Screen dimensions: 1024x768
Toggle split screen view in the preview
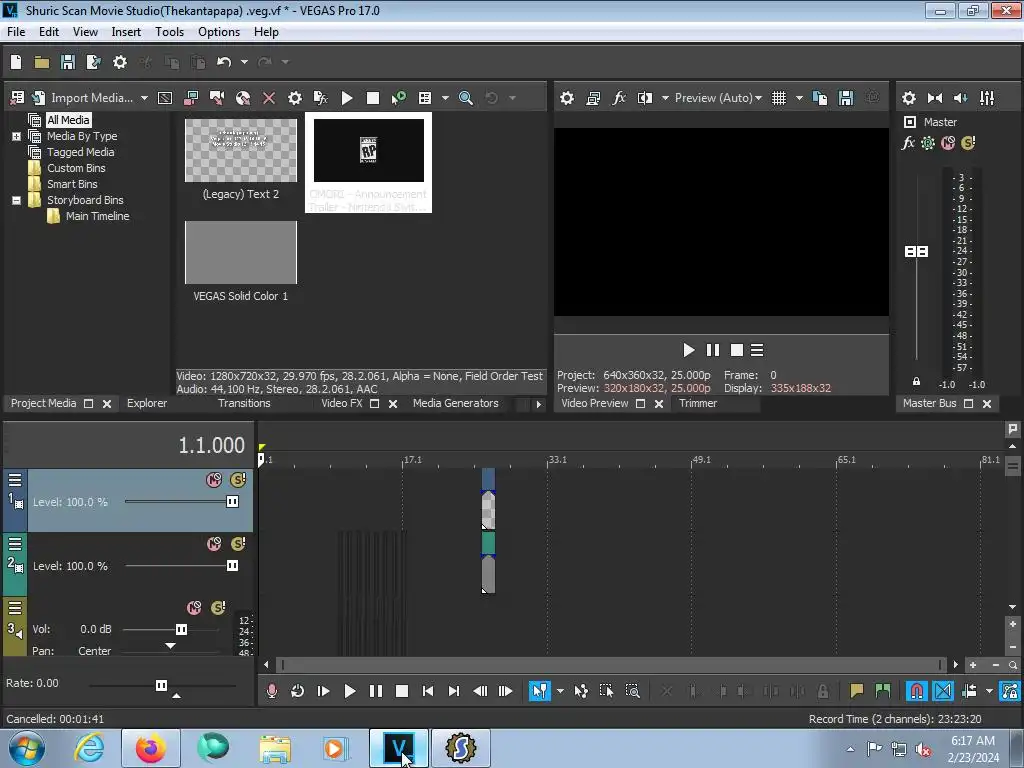[x=645, y=98]
